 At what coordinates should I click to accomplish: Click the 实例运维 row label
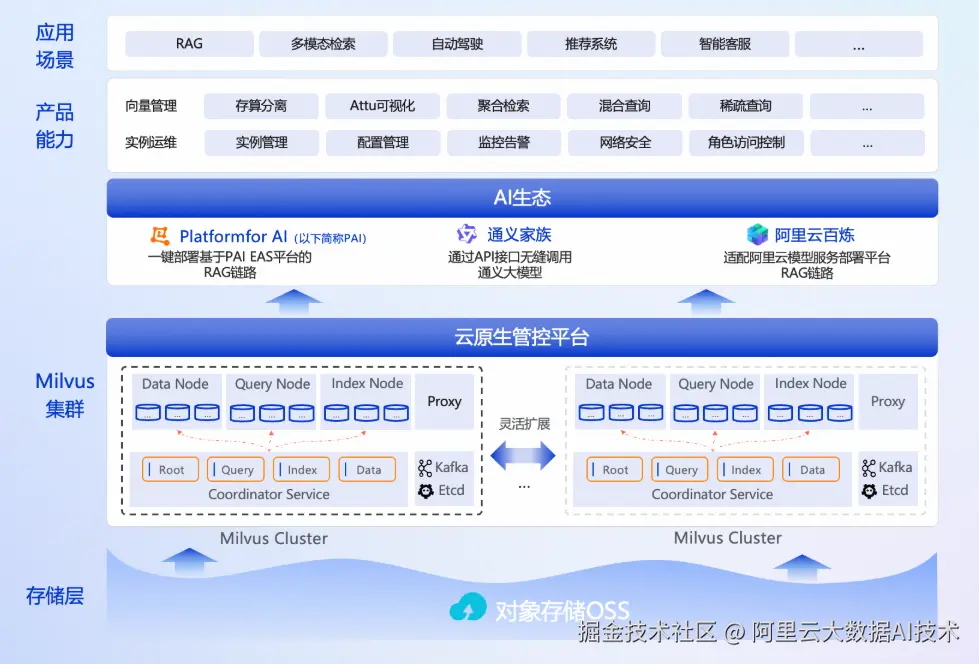151,142
